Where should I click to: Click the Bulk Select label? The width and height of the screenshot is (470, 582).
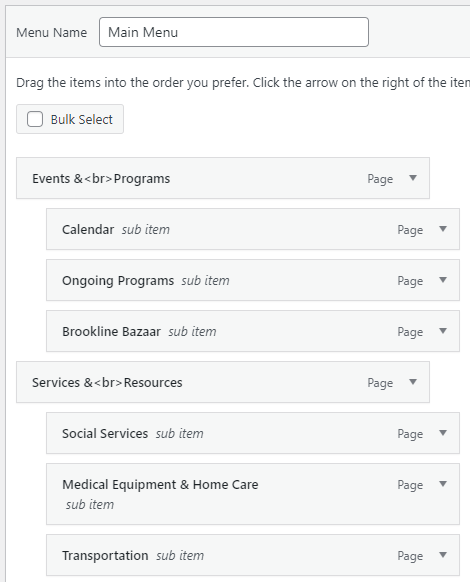tap(82, 120)
